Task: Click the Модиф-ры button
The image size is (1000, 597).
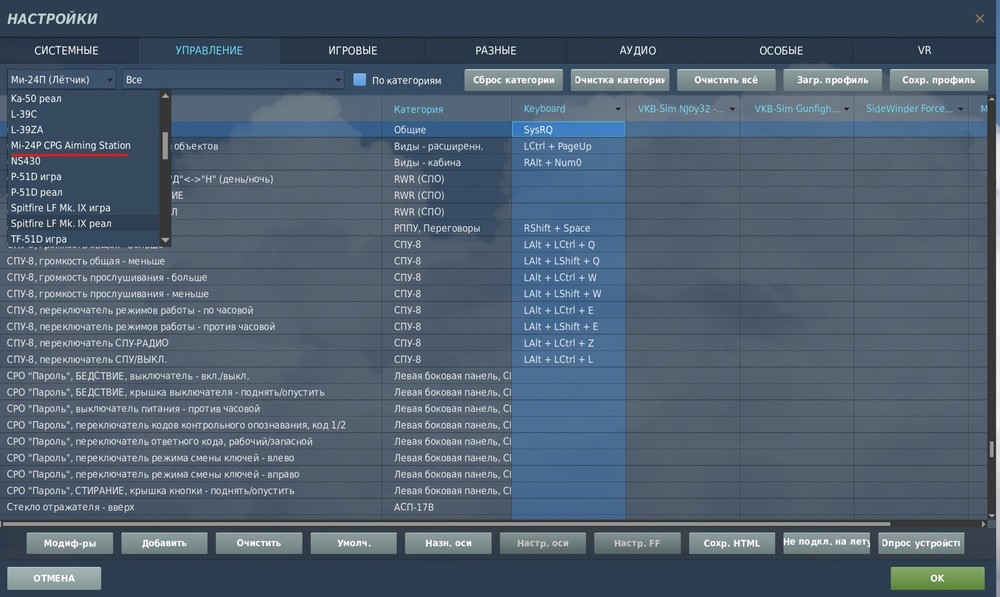Action: 70,543
